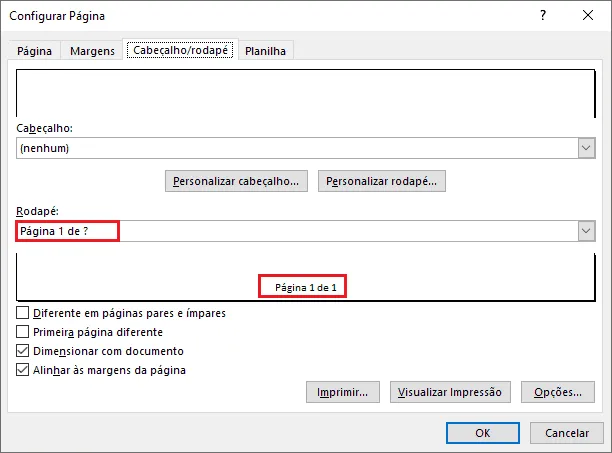Confirm with the OK button
The image size is (612, 453).
483,433
